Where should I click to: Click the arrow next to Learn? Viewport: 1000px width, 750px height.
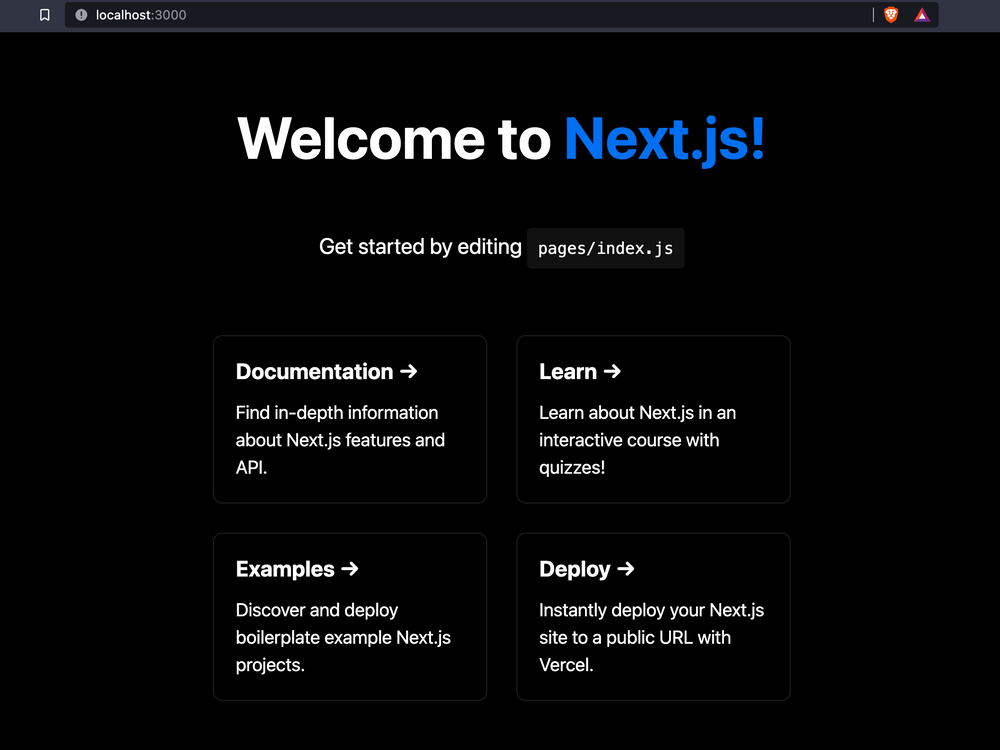click(x=611, y=371)
